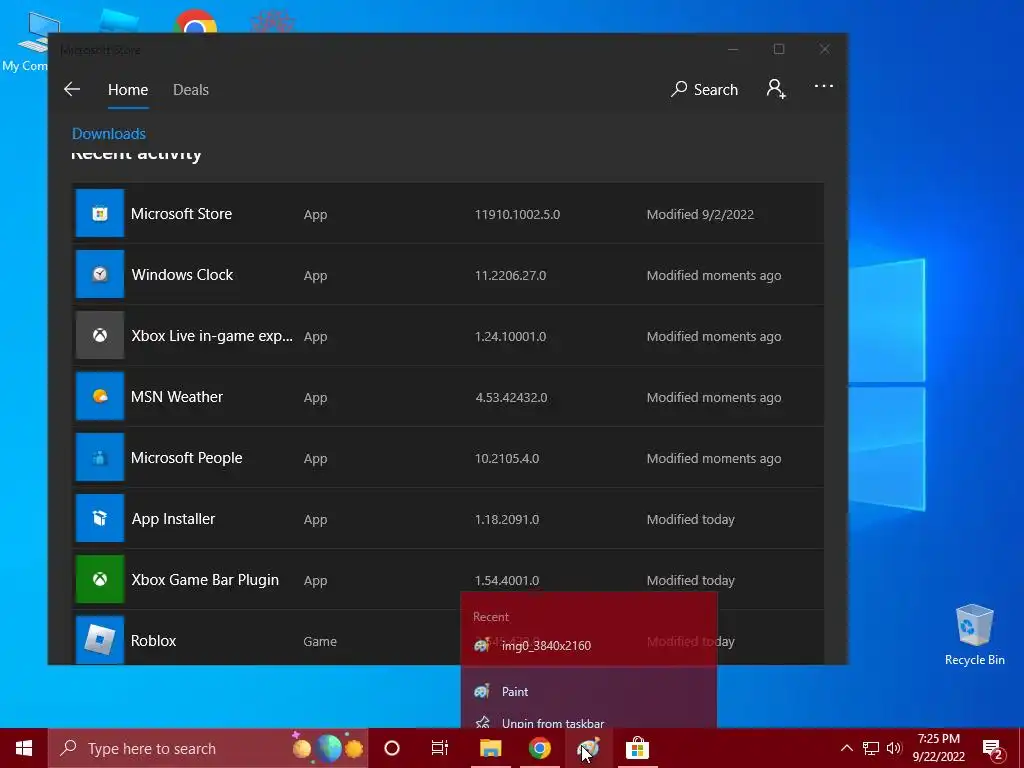Screen dimensions: 1024x768
Task: Click the network tray icon
Action: 871,748
